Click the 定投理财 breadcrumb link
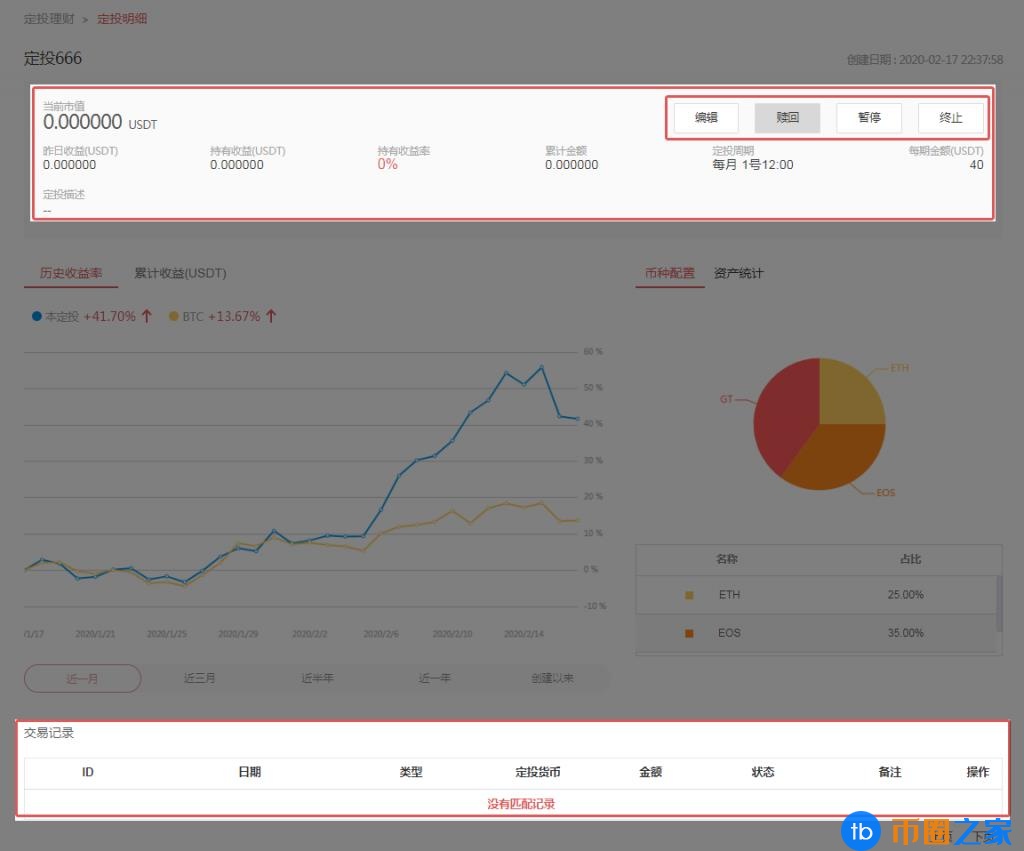Image resolution: width=1024 pixels, height=851 pixels. [x=49, y=19]
